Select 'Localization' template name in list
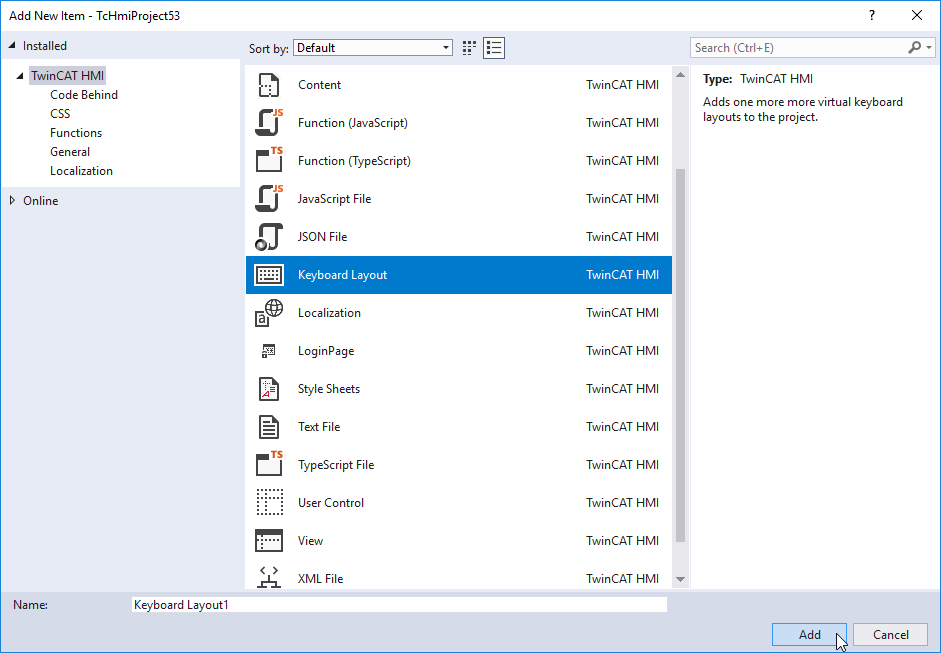The width and height of the screenshot is (941, 653). [329, 313]
